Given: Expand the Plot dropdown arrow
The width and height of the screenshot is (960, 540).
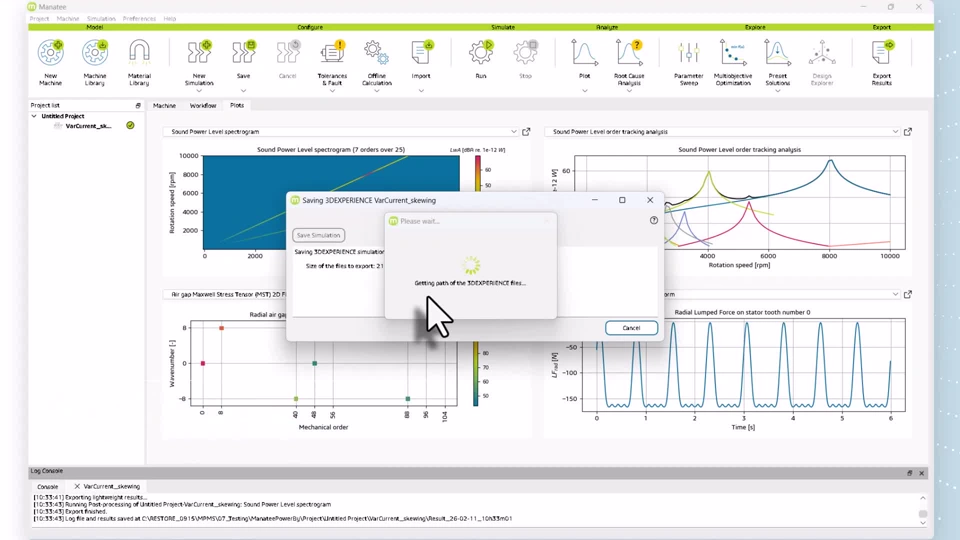Looking at the screenshot, I should pyautogui.click(x=585, y=91).
